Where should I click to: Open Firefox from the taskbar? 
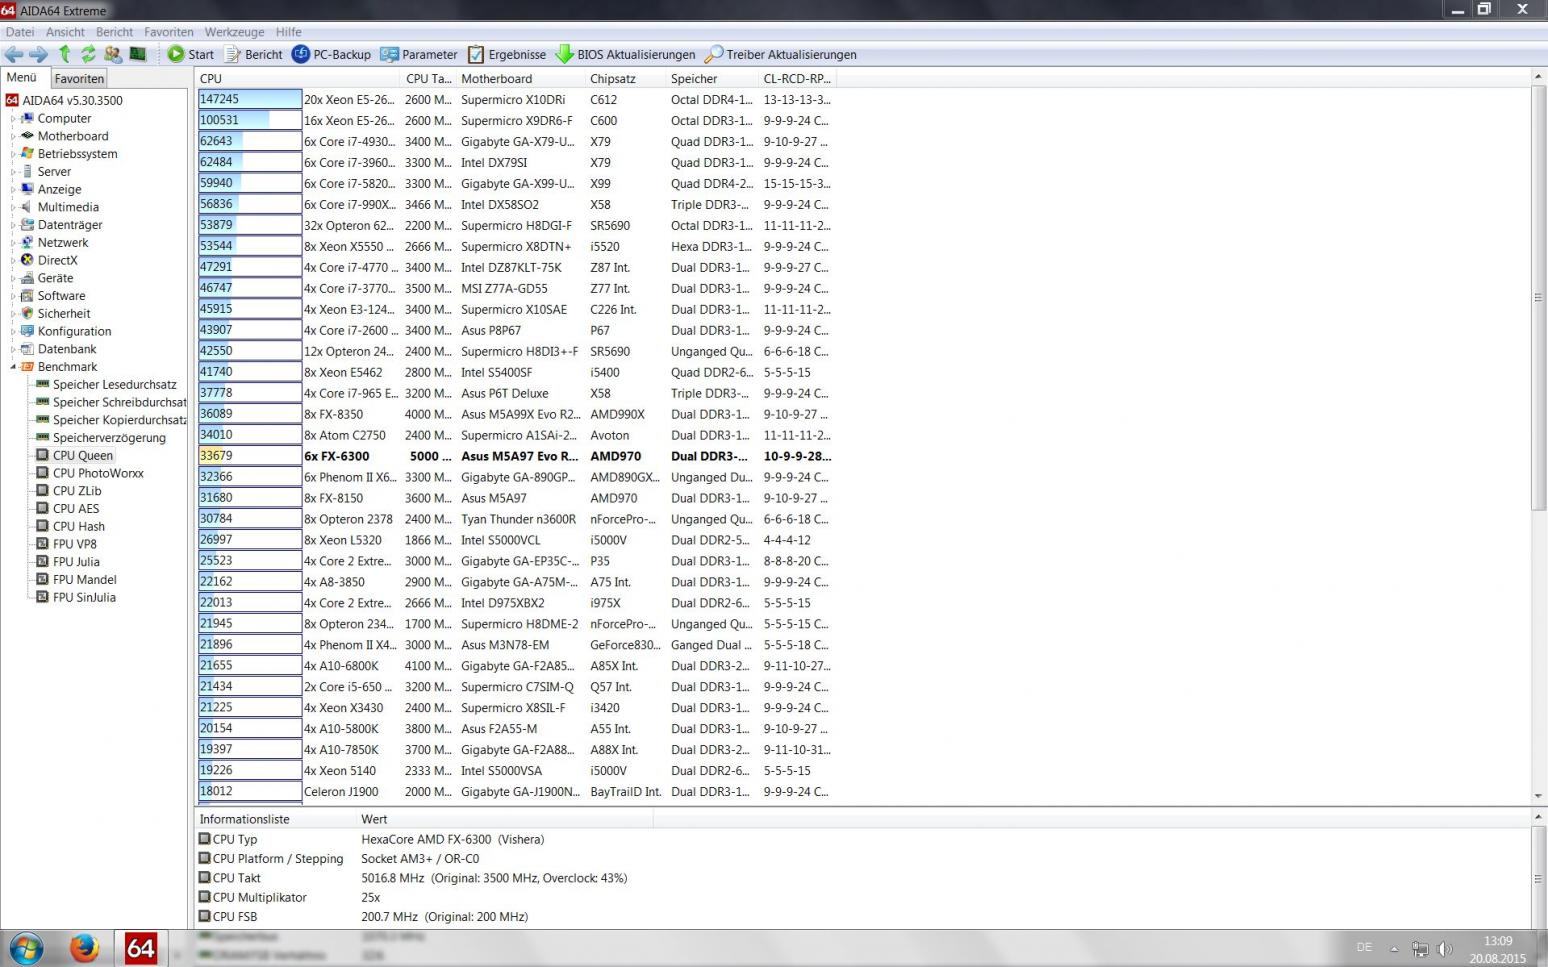coord(84,948)
